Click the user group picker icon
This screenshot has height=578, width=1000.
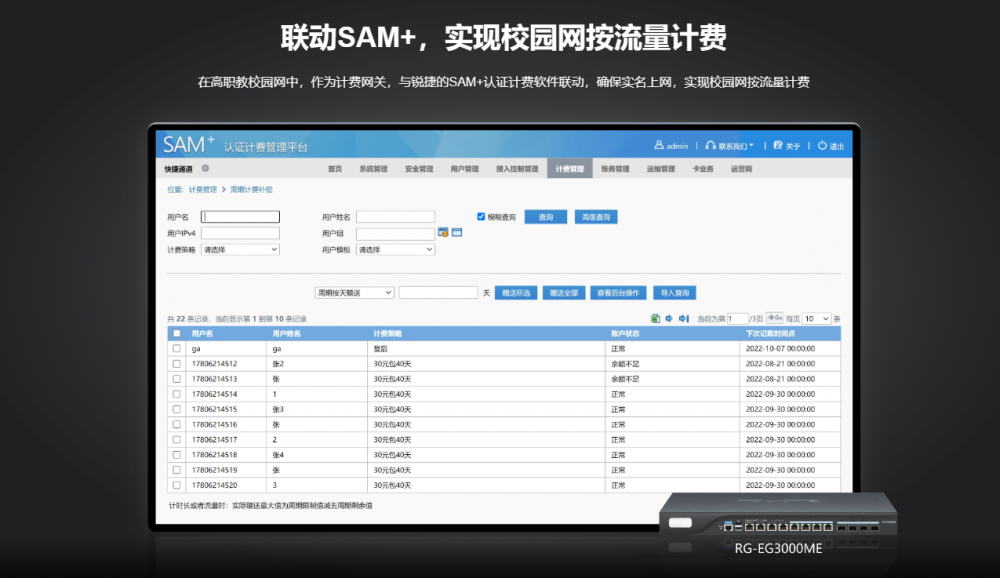coord(443,233)
